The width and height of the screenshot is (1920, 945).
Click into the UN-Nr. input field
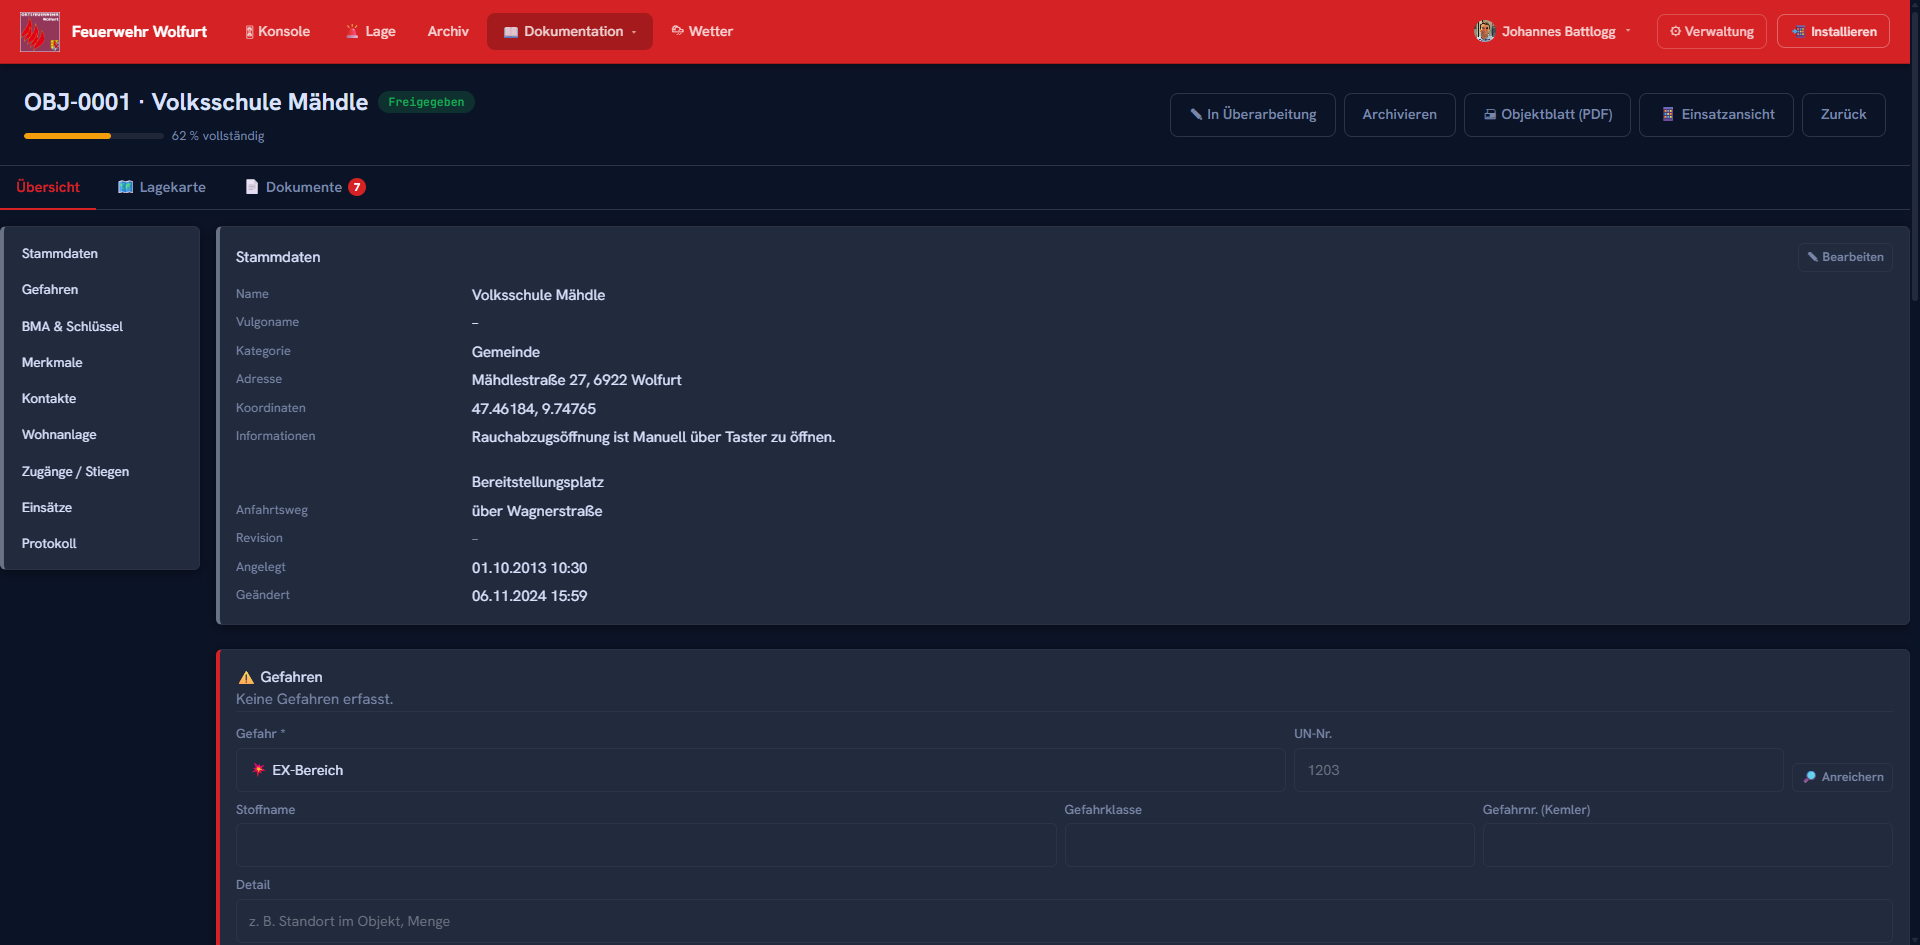[x=1538, y=770]
